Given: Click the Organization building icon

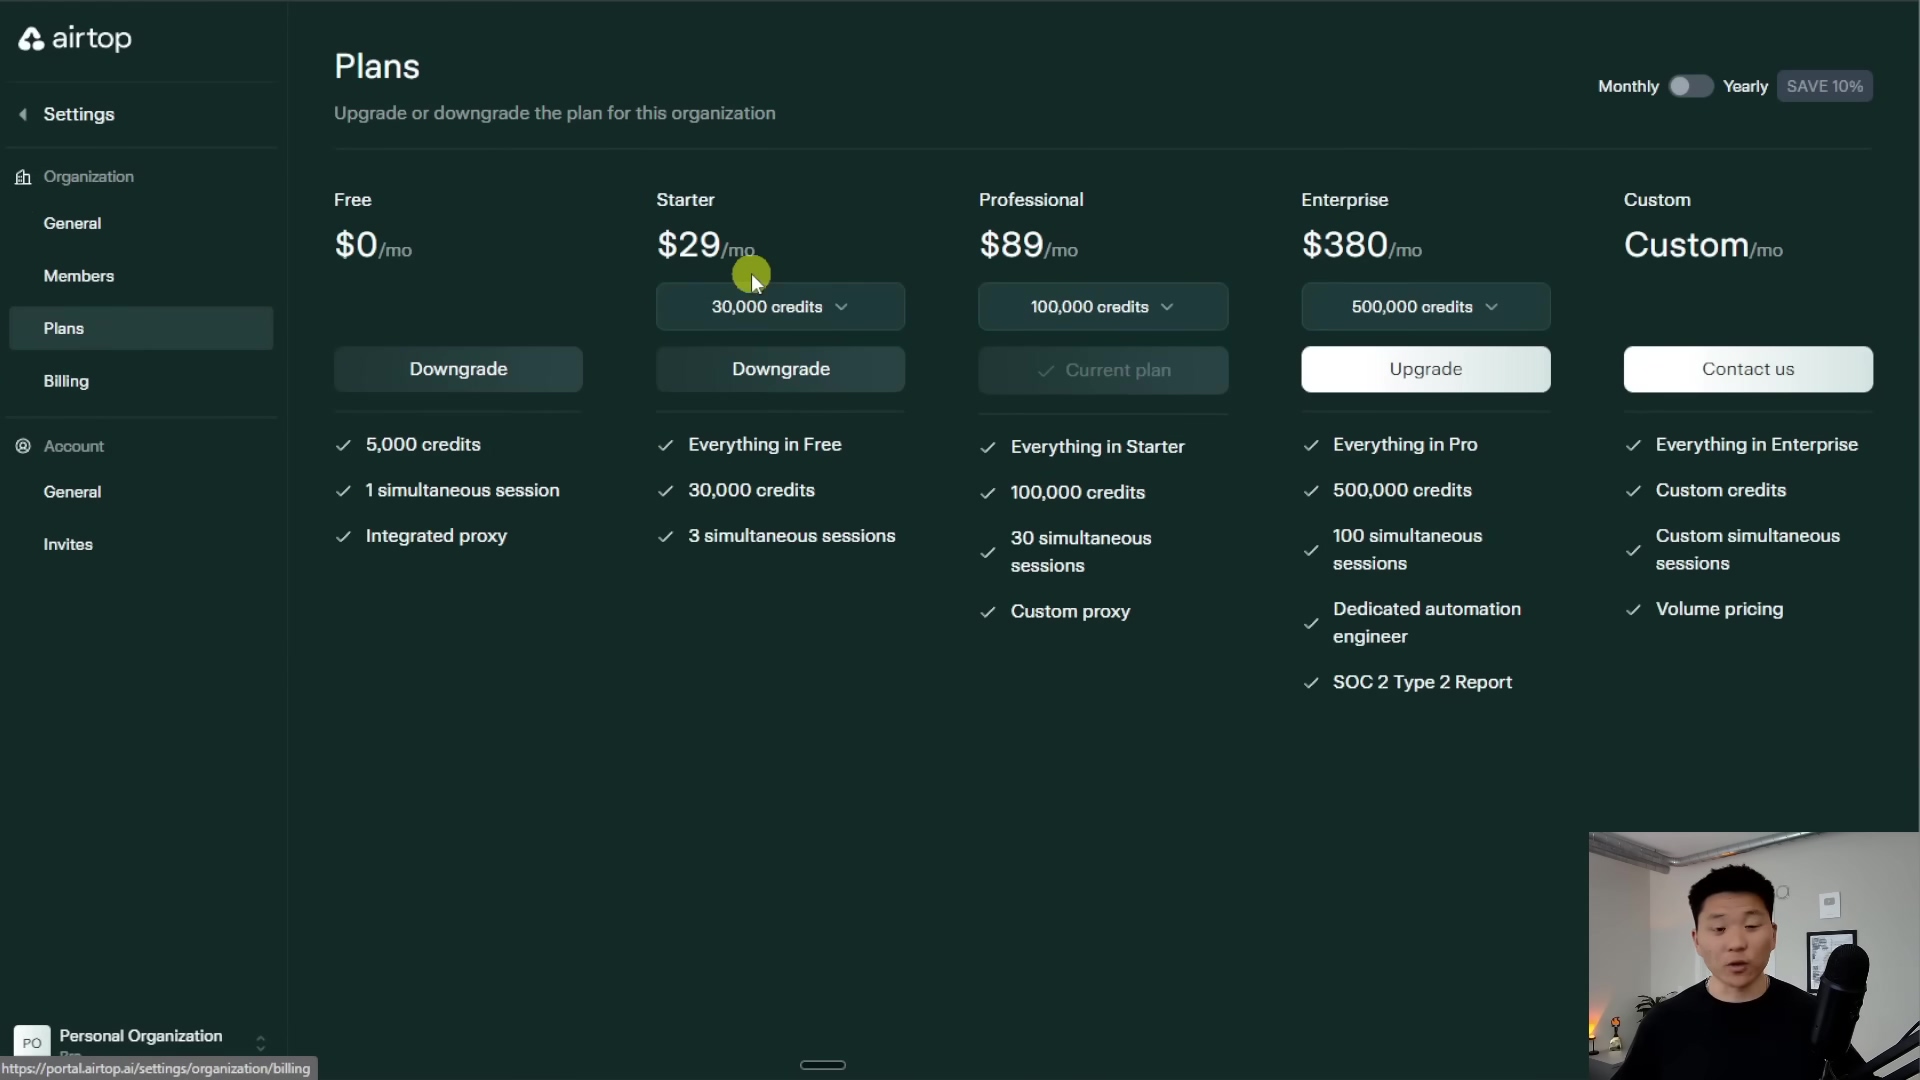Looking at the screenshot, I should tap(23, 177).
